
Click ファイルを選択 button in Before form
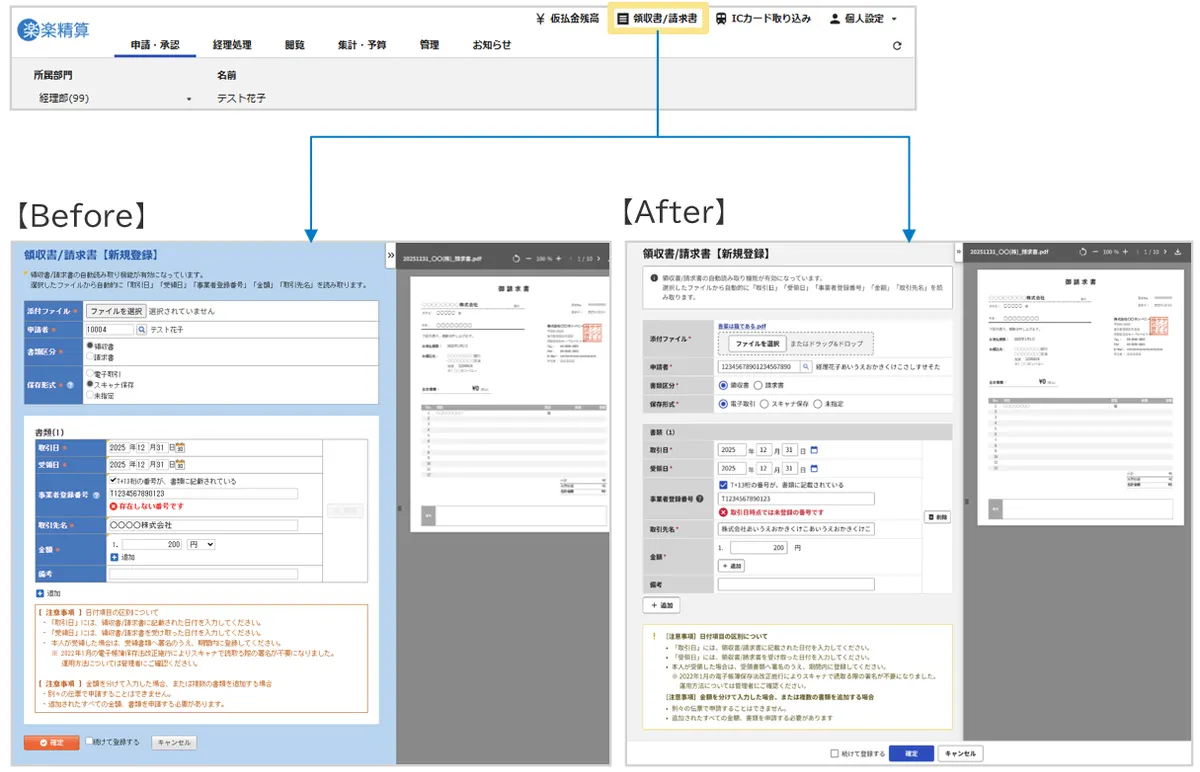pos(115,311)
